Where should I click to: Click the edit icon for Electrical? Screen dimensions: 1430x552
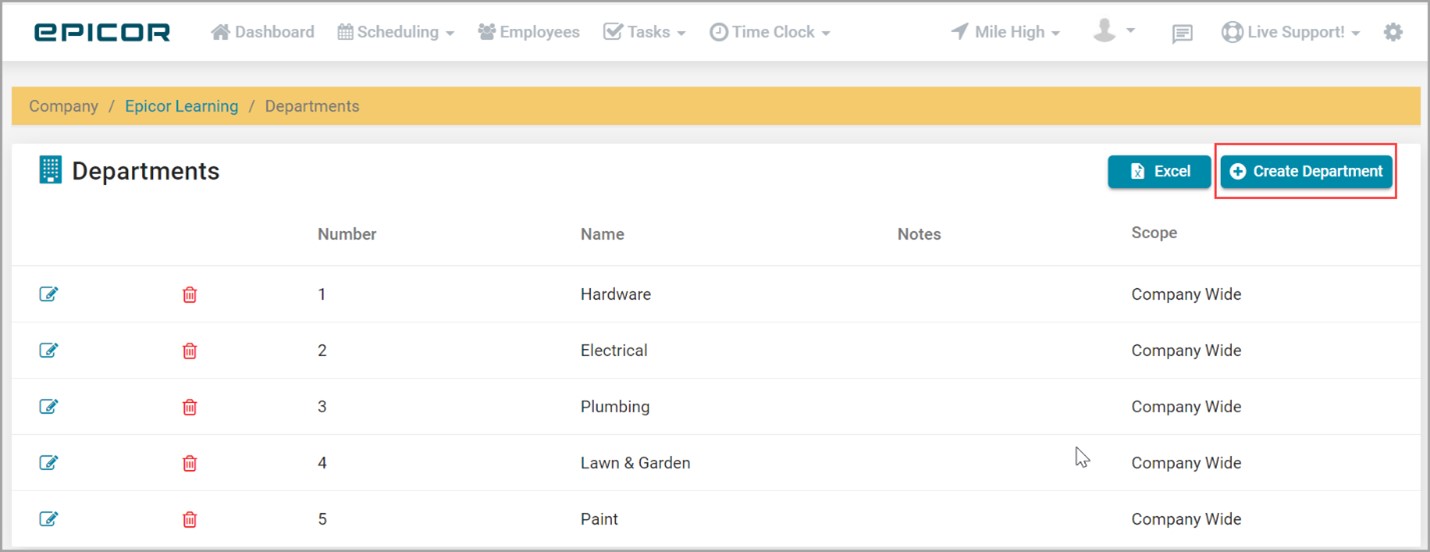click(x=48, y=350)
